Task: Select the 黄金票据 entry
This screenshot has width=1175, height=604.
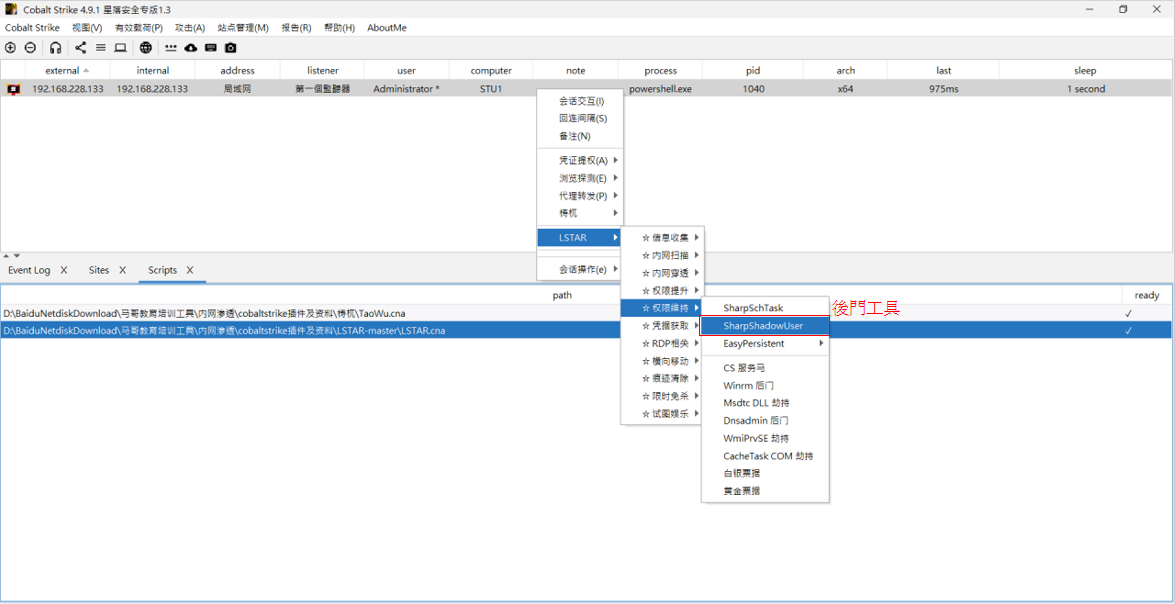Action: point(765,491)
